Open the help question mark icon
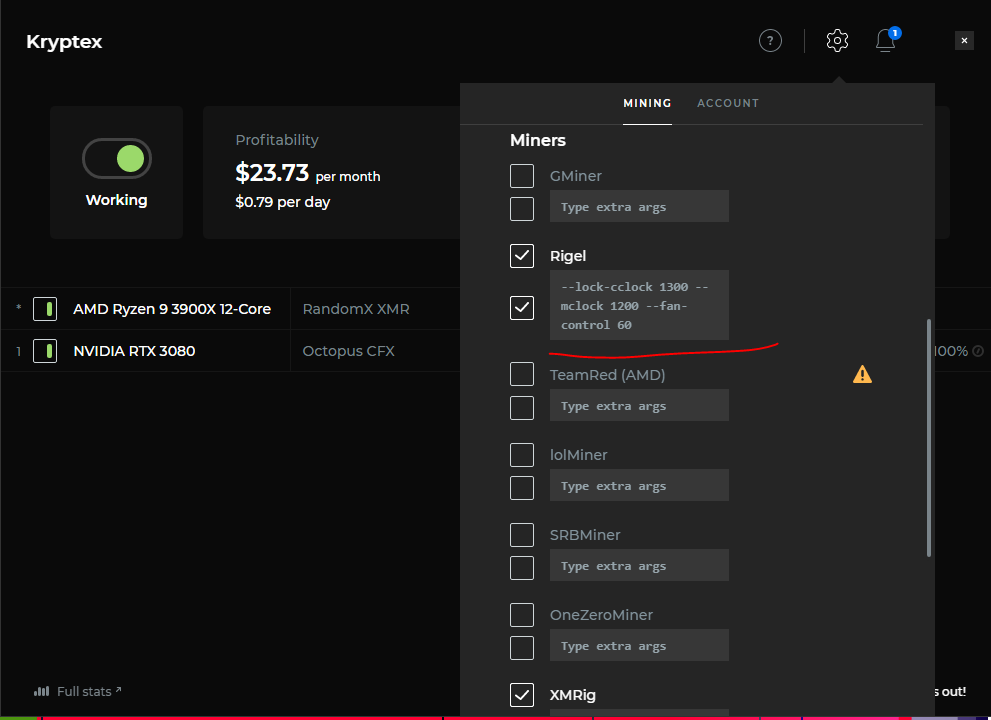This screenshot has height=720, width=991. [770, 41]
